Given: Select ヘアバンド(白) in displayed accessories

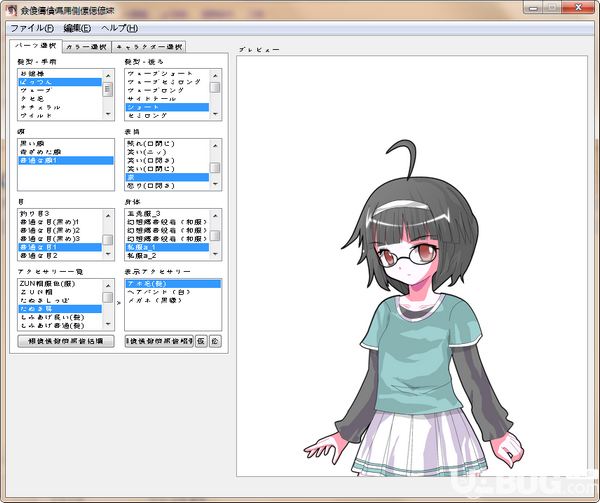Looking at the screenshot, I should coord(173,292).
